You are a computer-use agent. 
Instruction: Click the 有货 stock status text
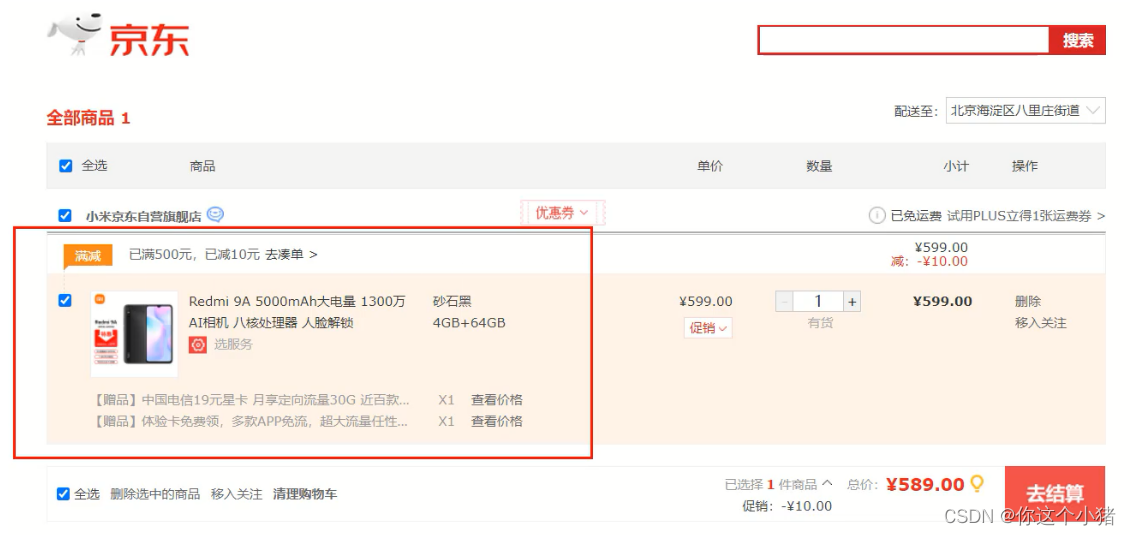(819, 323)
